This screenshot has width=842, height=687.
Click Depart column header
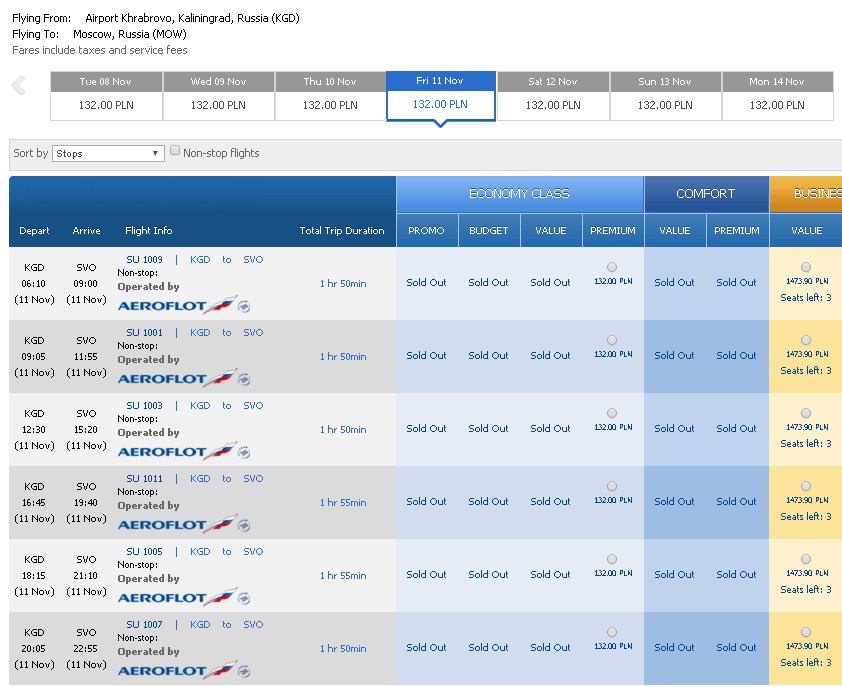[34, 230]
